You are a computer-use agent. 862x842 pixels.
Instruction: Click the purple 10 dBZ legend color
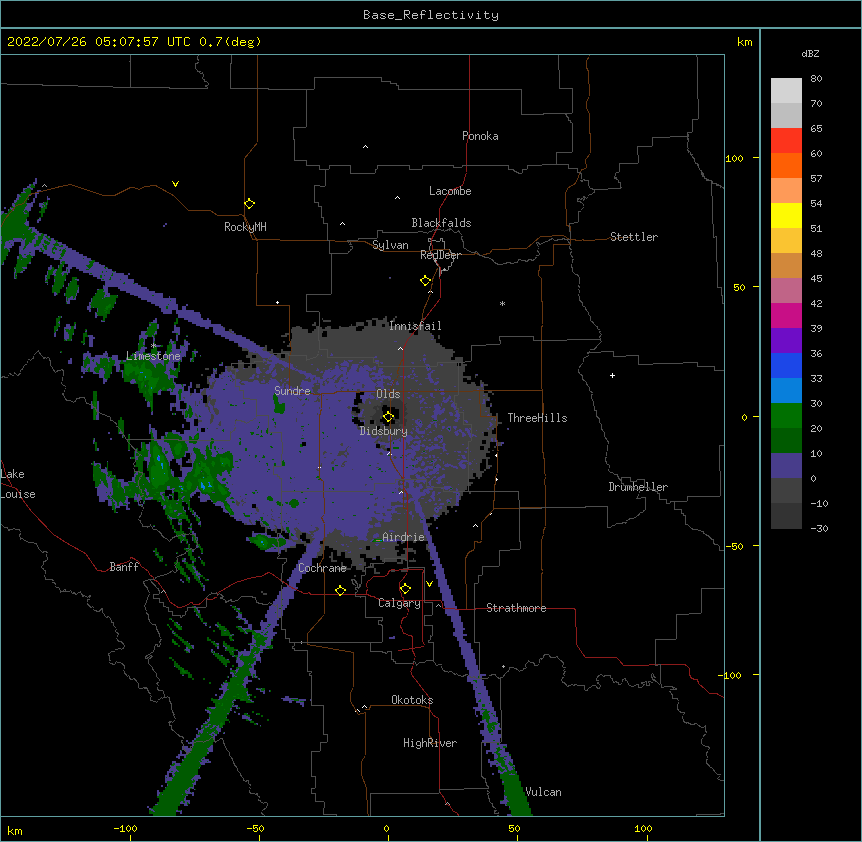click(786, 466)
